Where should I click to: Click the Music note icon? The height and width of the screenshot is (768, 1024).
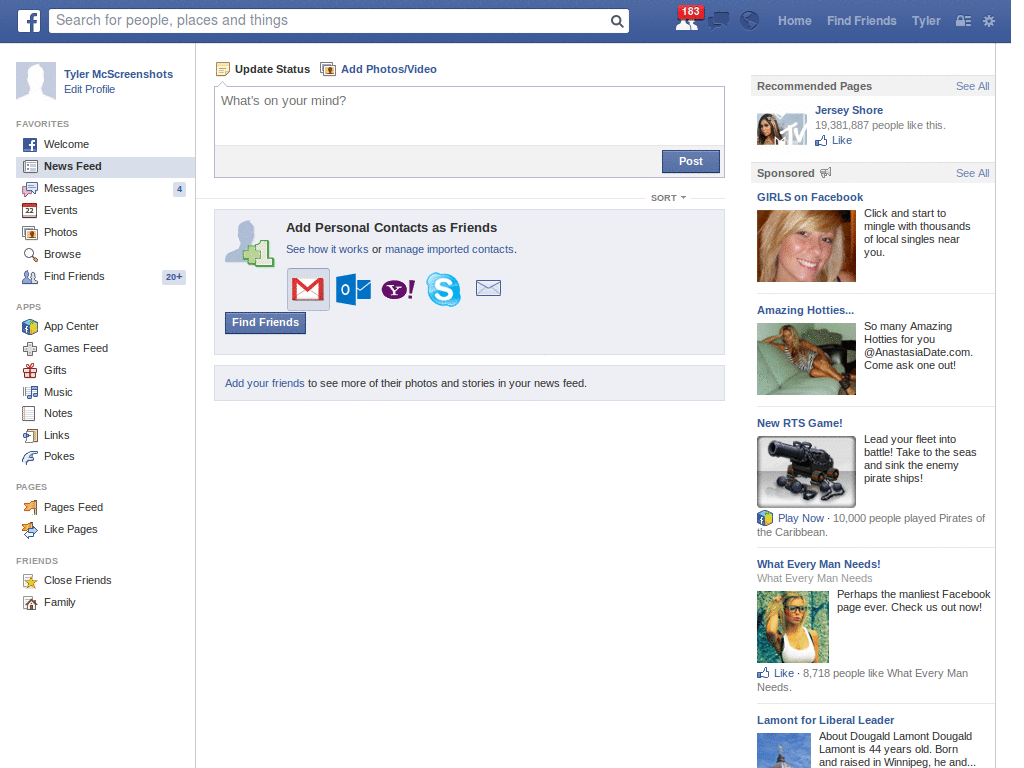(29, 392)
